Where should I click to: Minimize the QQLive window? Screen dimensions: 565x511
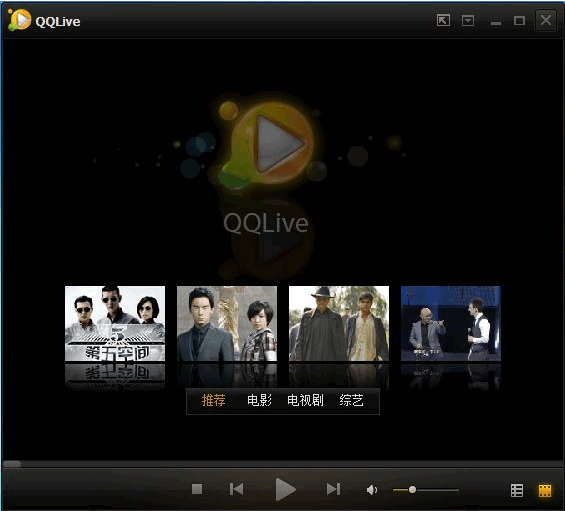[x=496, y=22]
